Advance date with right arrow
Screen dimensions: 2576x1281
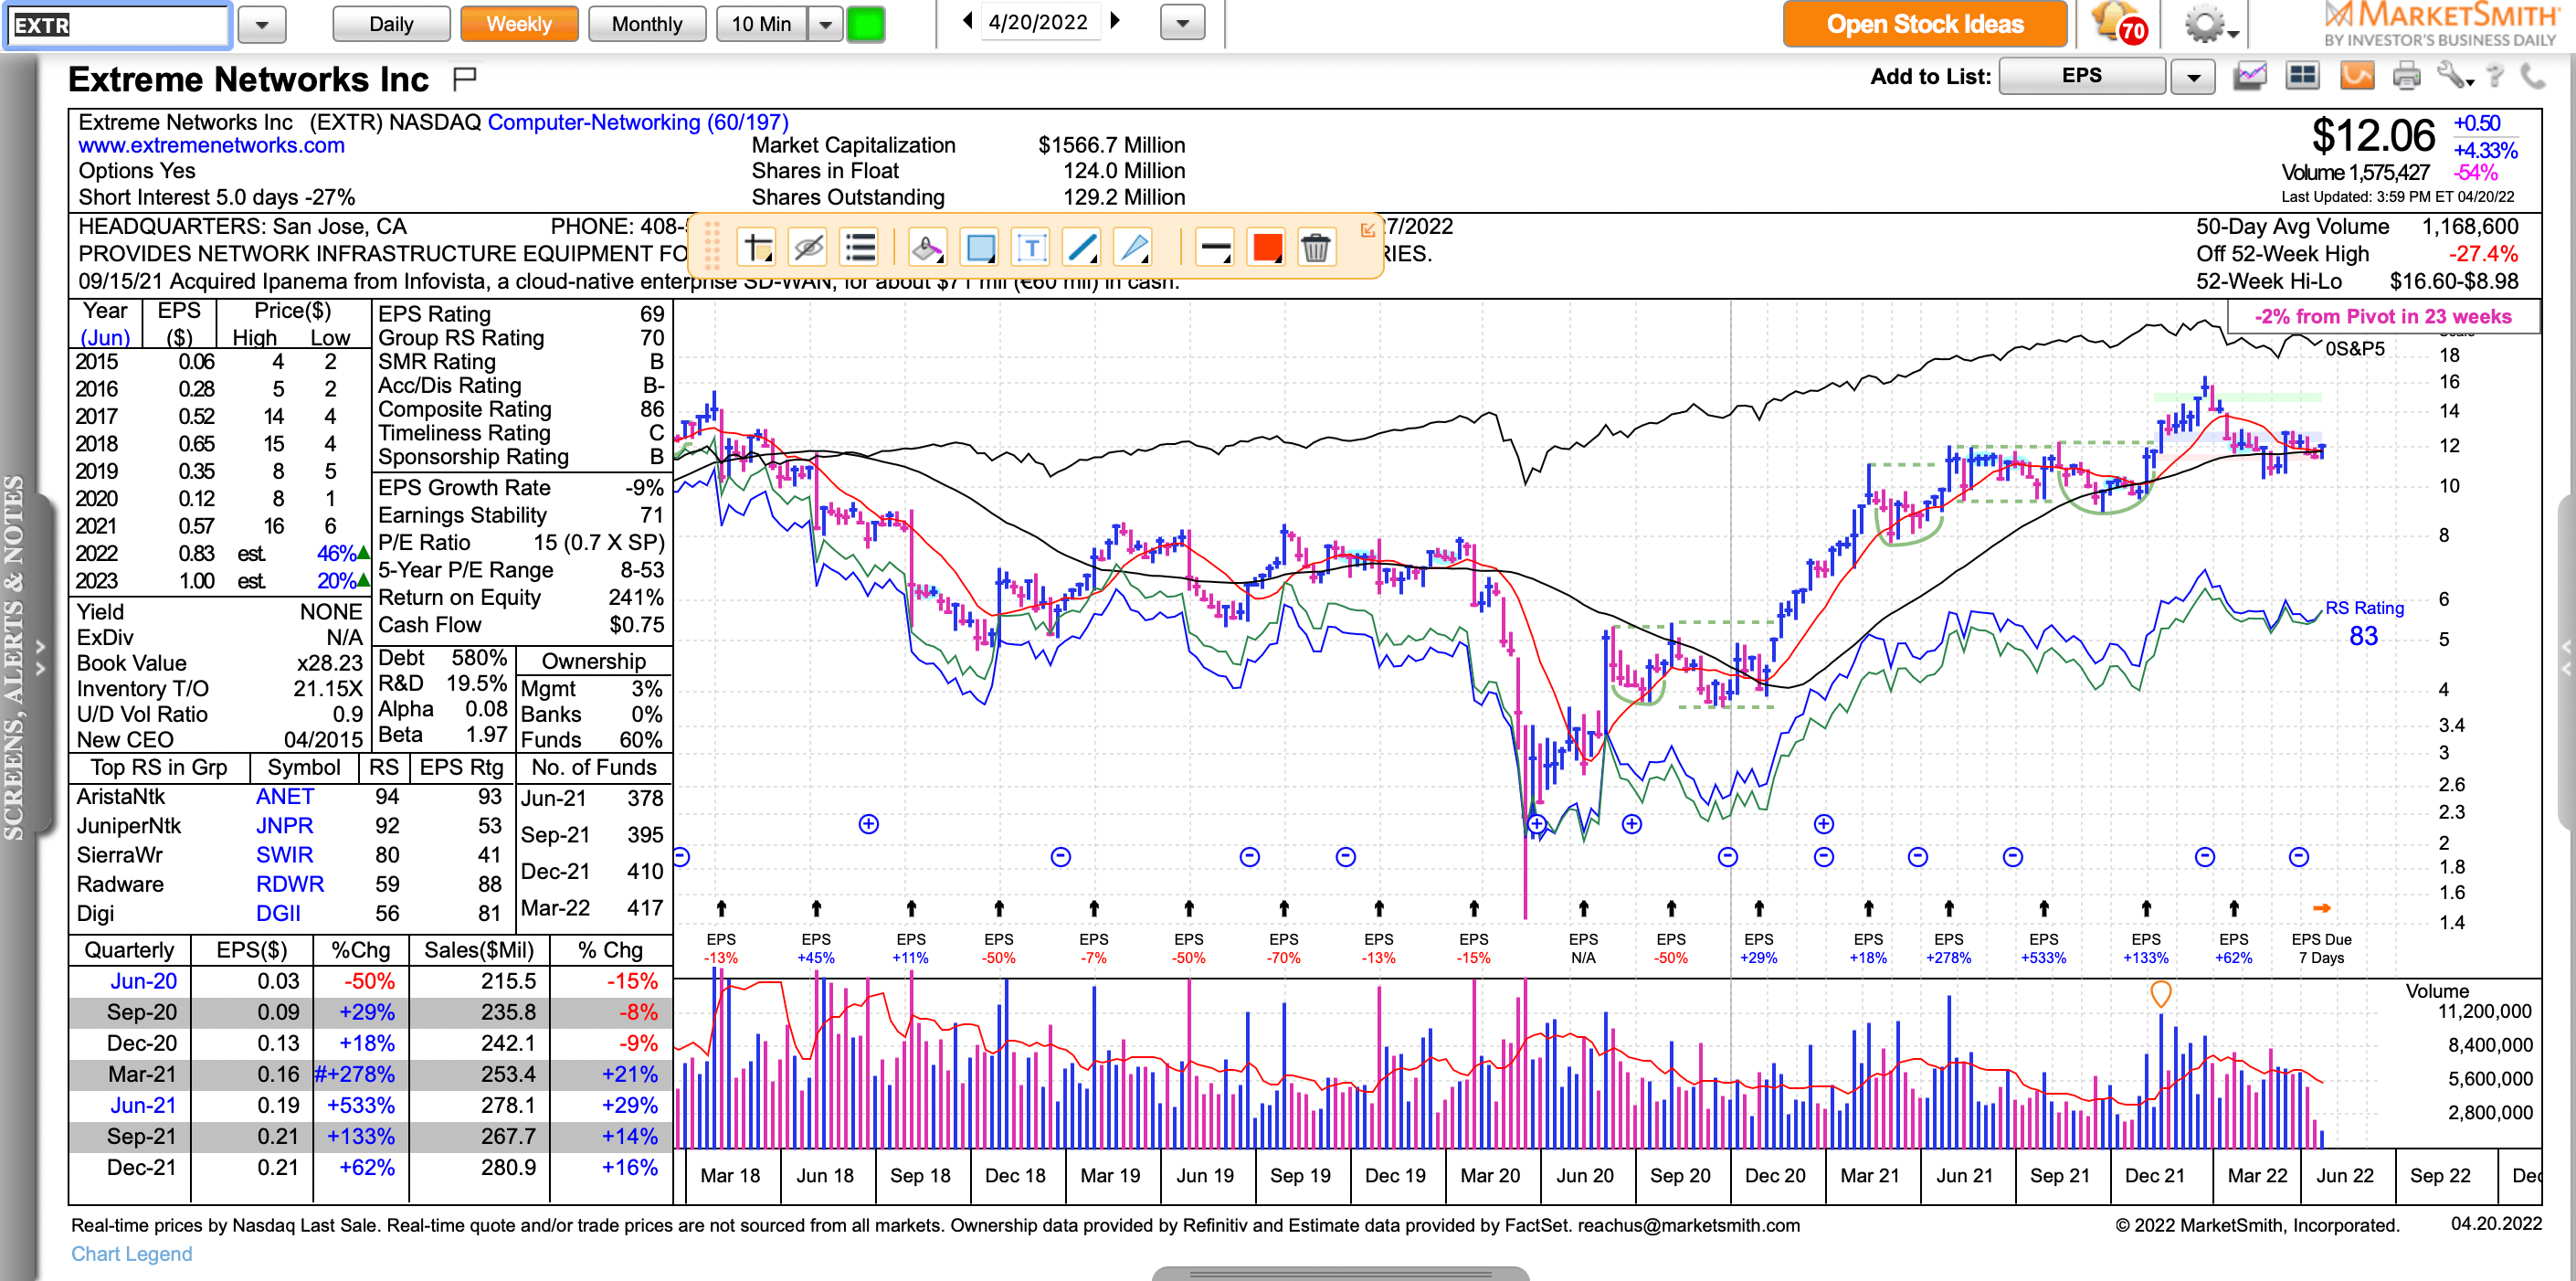tap(1115, 21)
